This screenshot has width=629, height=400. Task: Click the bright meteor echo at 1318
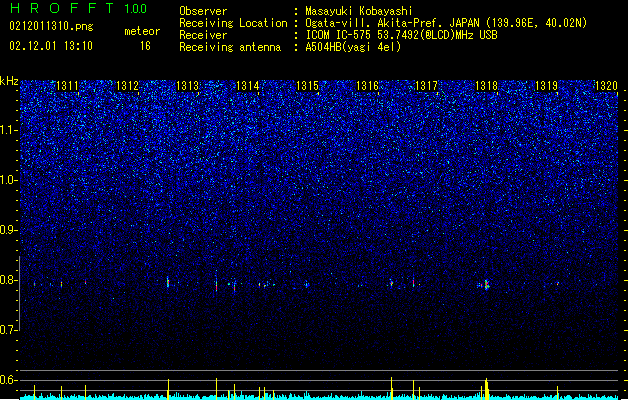click(x=486, y=285)
